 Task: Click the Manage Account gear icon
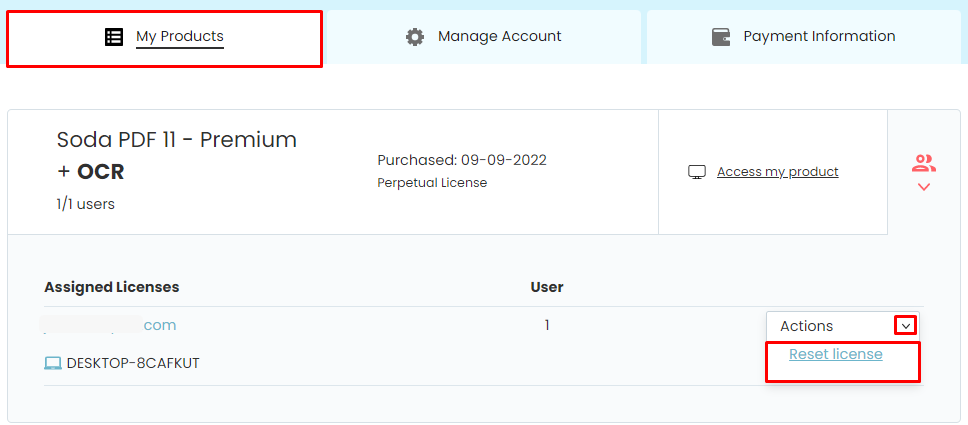(x=415, y=37)
